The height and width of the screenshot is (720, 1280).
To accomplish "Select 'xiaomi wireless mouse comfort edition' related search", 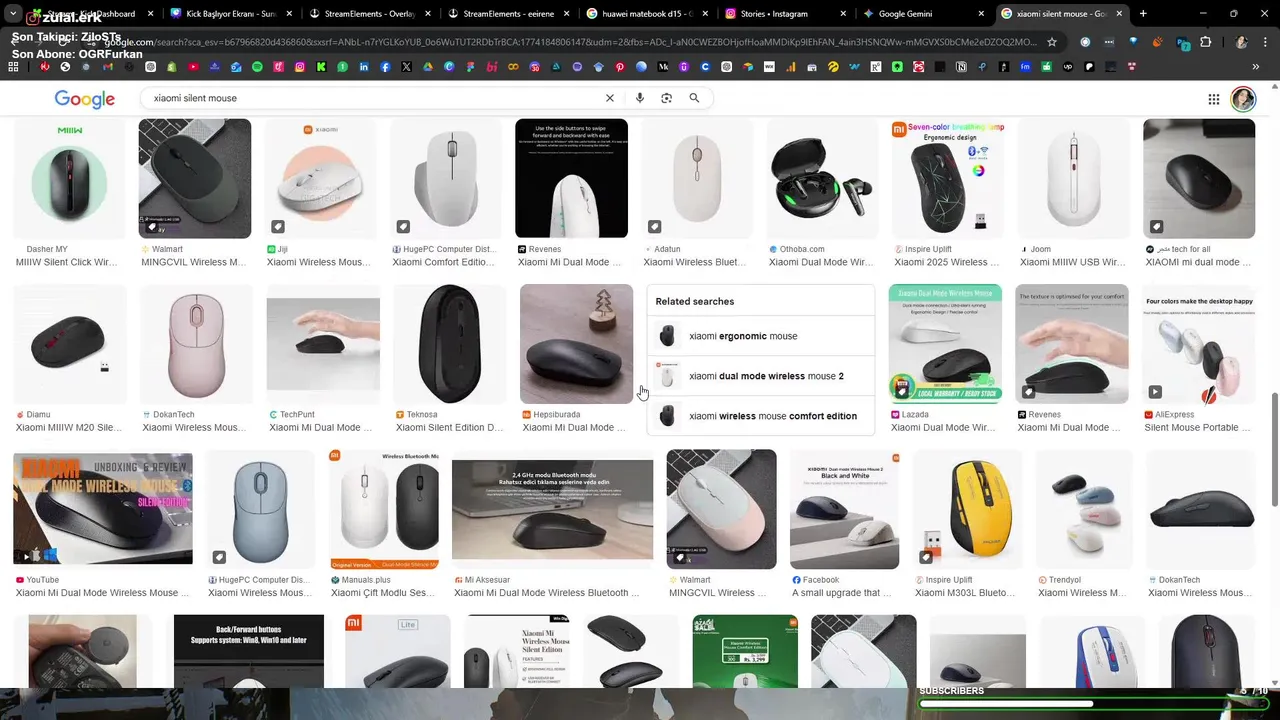I will point(761,416).
